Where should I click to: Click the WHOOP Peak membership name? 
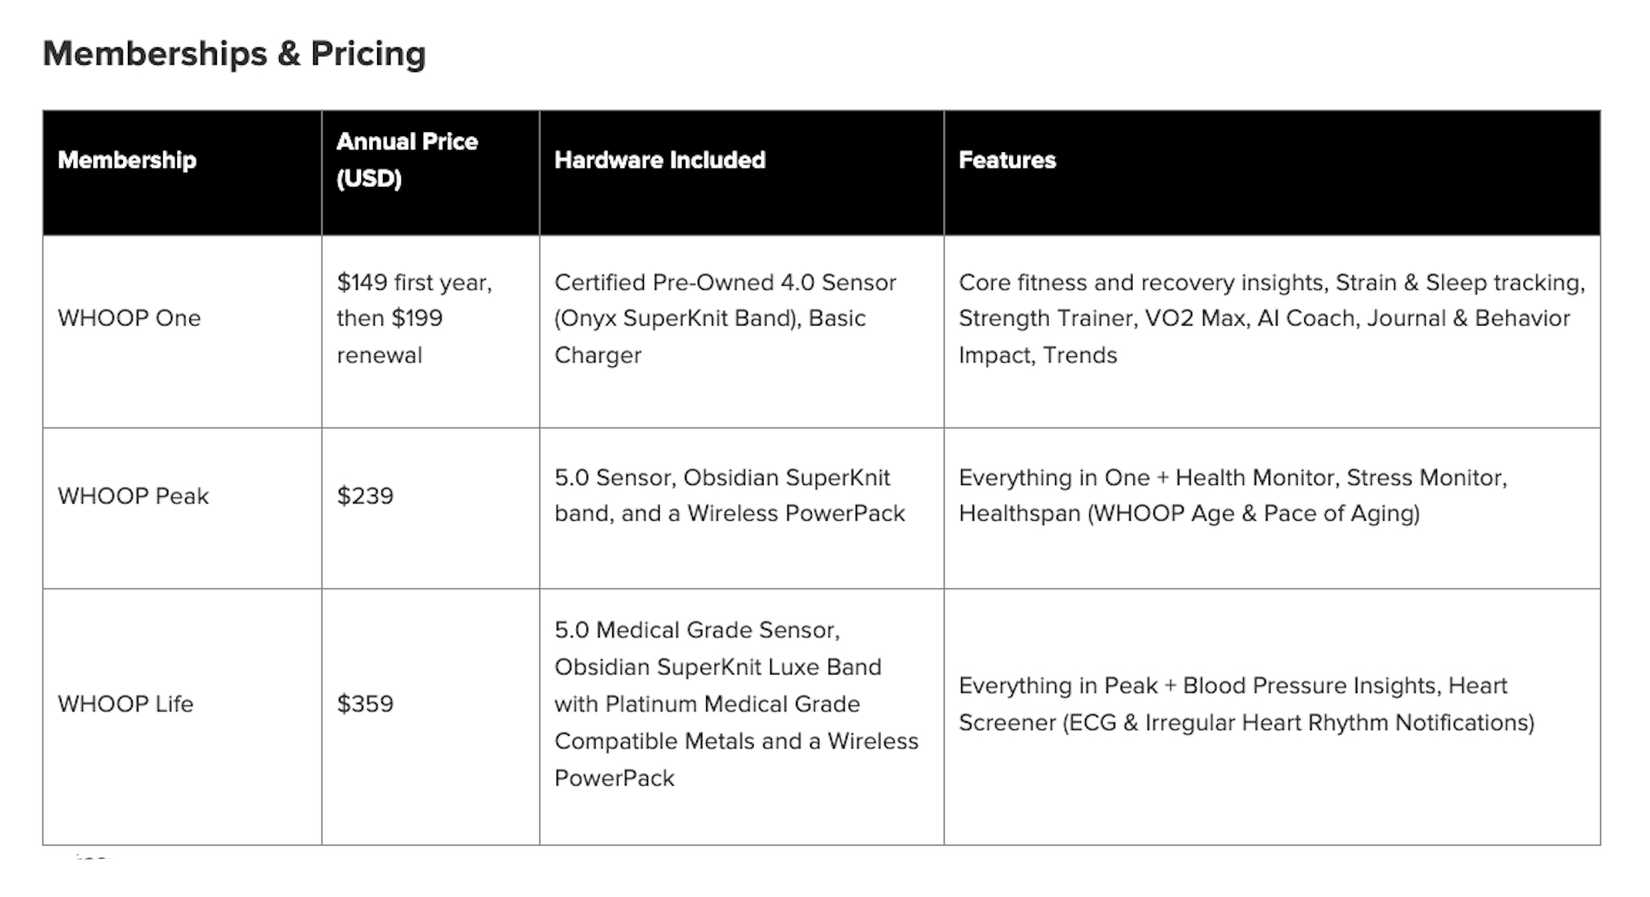coord(133,496)
